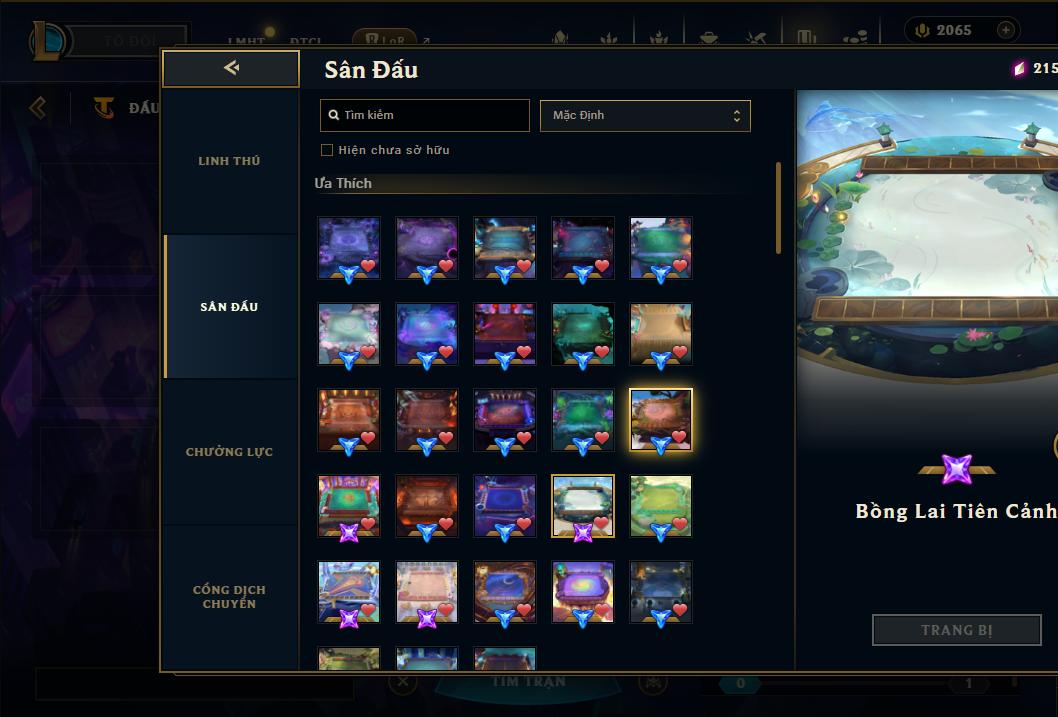The image size is (1058, 717).
Task: Select the CỔNG DỊCH CHUYỂN section
Action: point(229,596)
